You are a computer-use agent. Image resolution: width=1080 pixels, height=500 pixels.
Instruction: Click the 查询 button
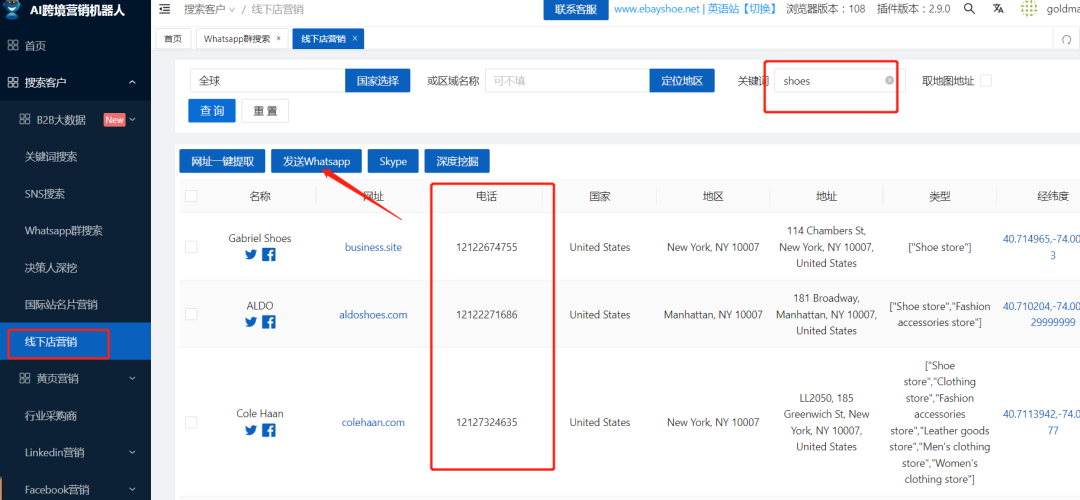point(212,111)
